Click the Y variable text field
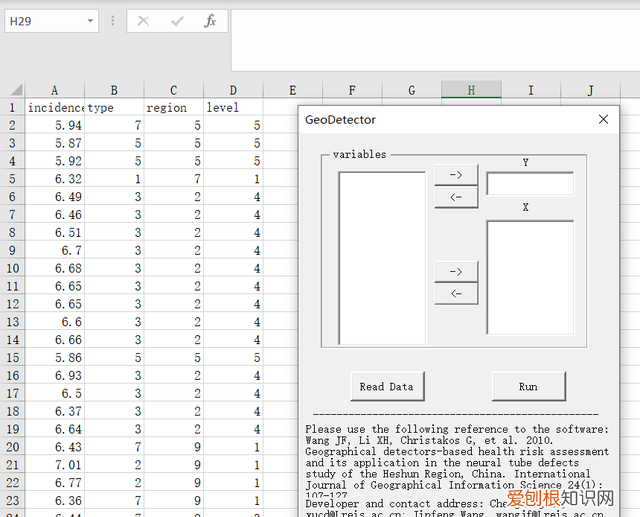 (530, 184)
